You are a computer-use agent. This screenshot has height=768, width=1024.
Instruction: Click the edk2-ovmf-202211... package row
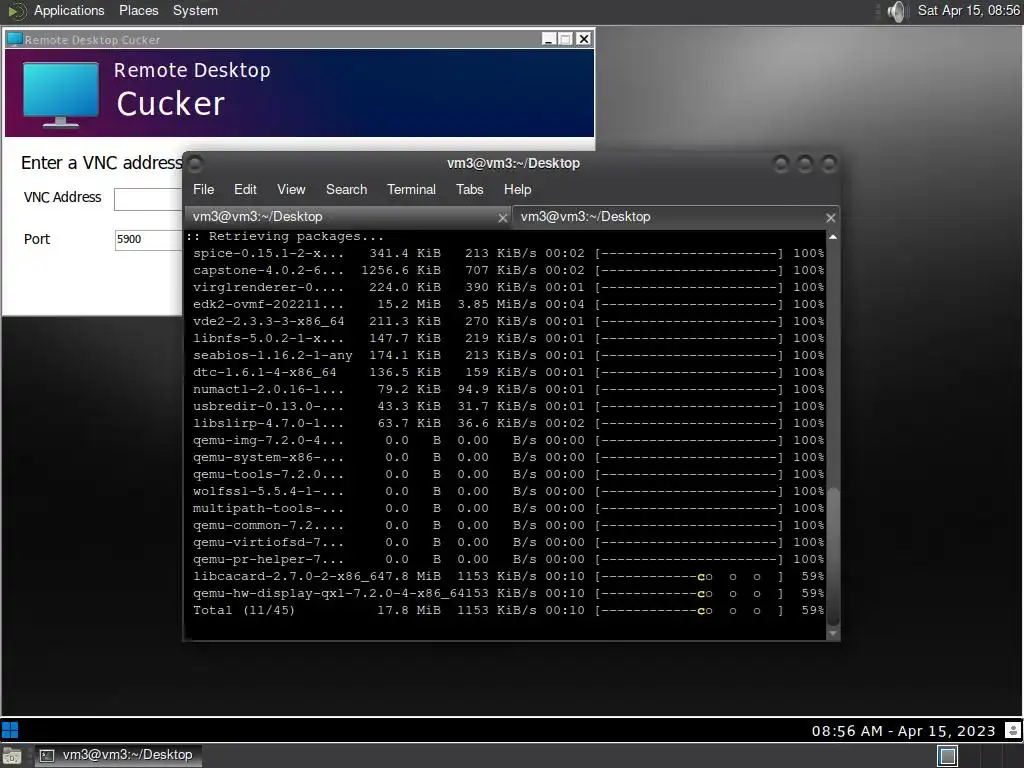pos(508,304)
